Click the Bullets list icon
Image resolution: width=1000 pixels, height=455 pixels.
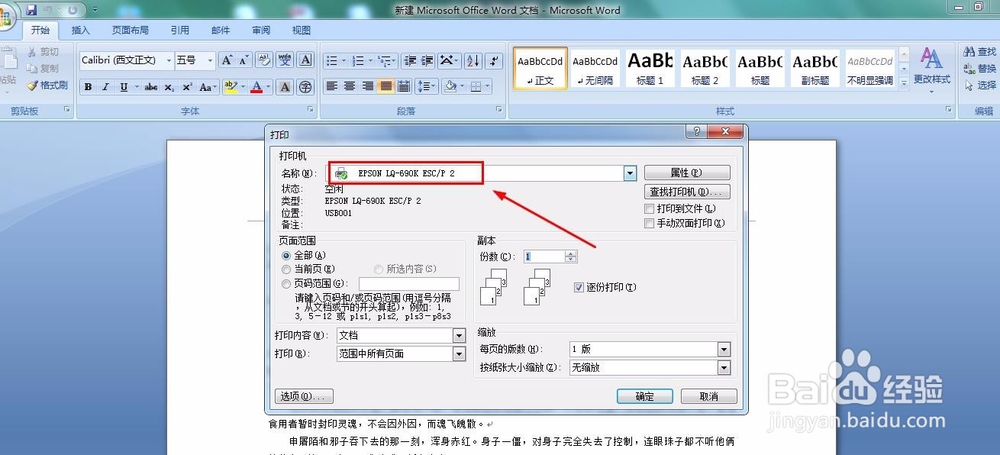click(x=332, y=61)
